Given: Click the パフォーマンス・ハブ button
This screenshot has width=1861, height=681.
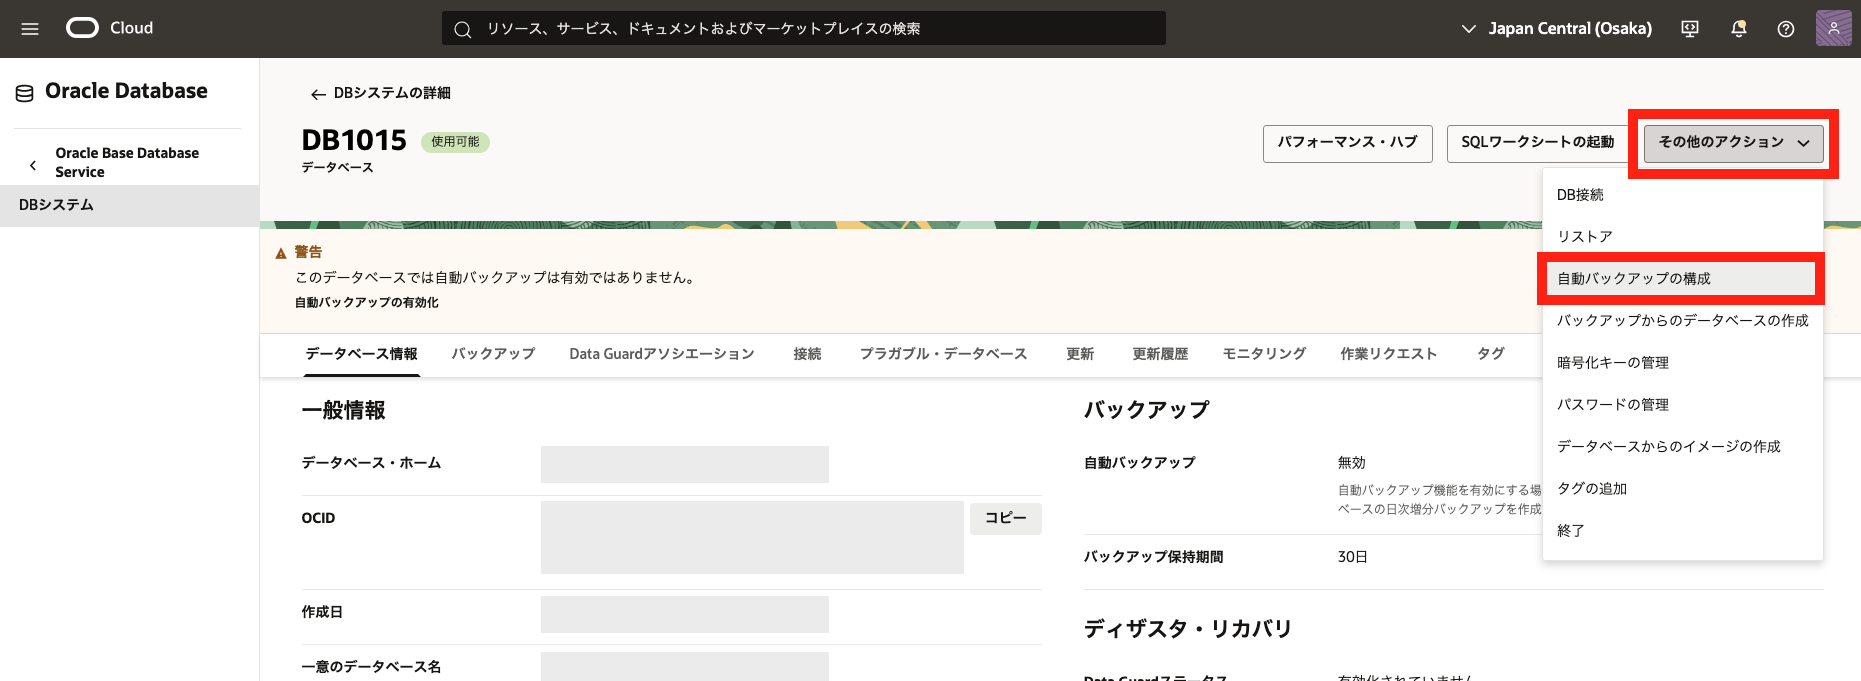Looking at the screenshot, I should tap(1347, 143).
